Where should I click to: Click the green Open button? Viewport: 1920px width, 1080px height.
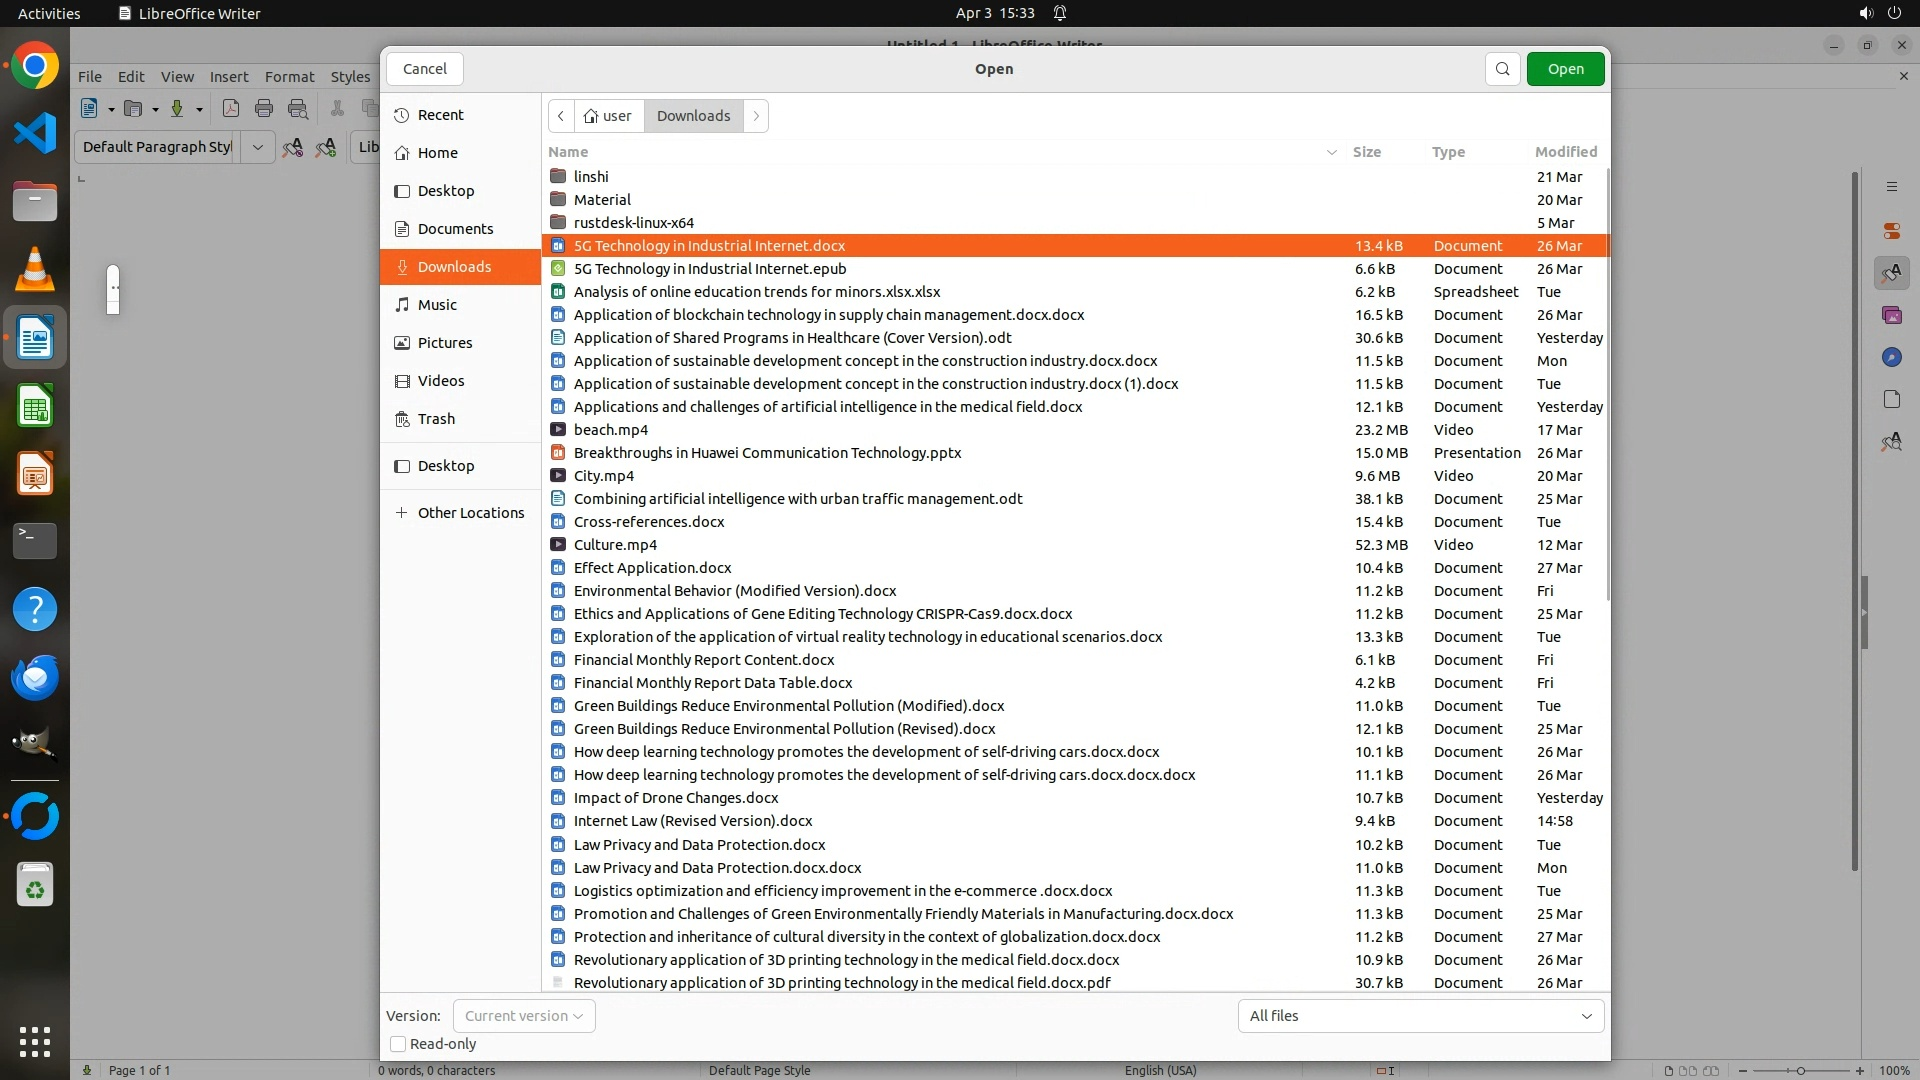[x=1565, y=69]
